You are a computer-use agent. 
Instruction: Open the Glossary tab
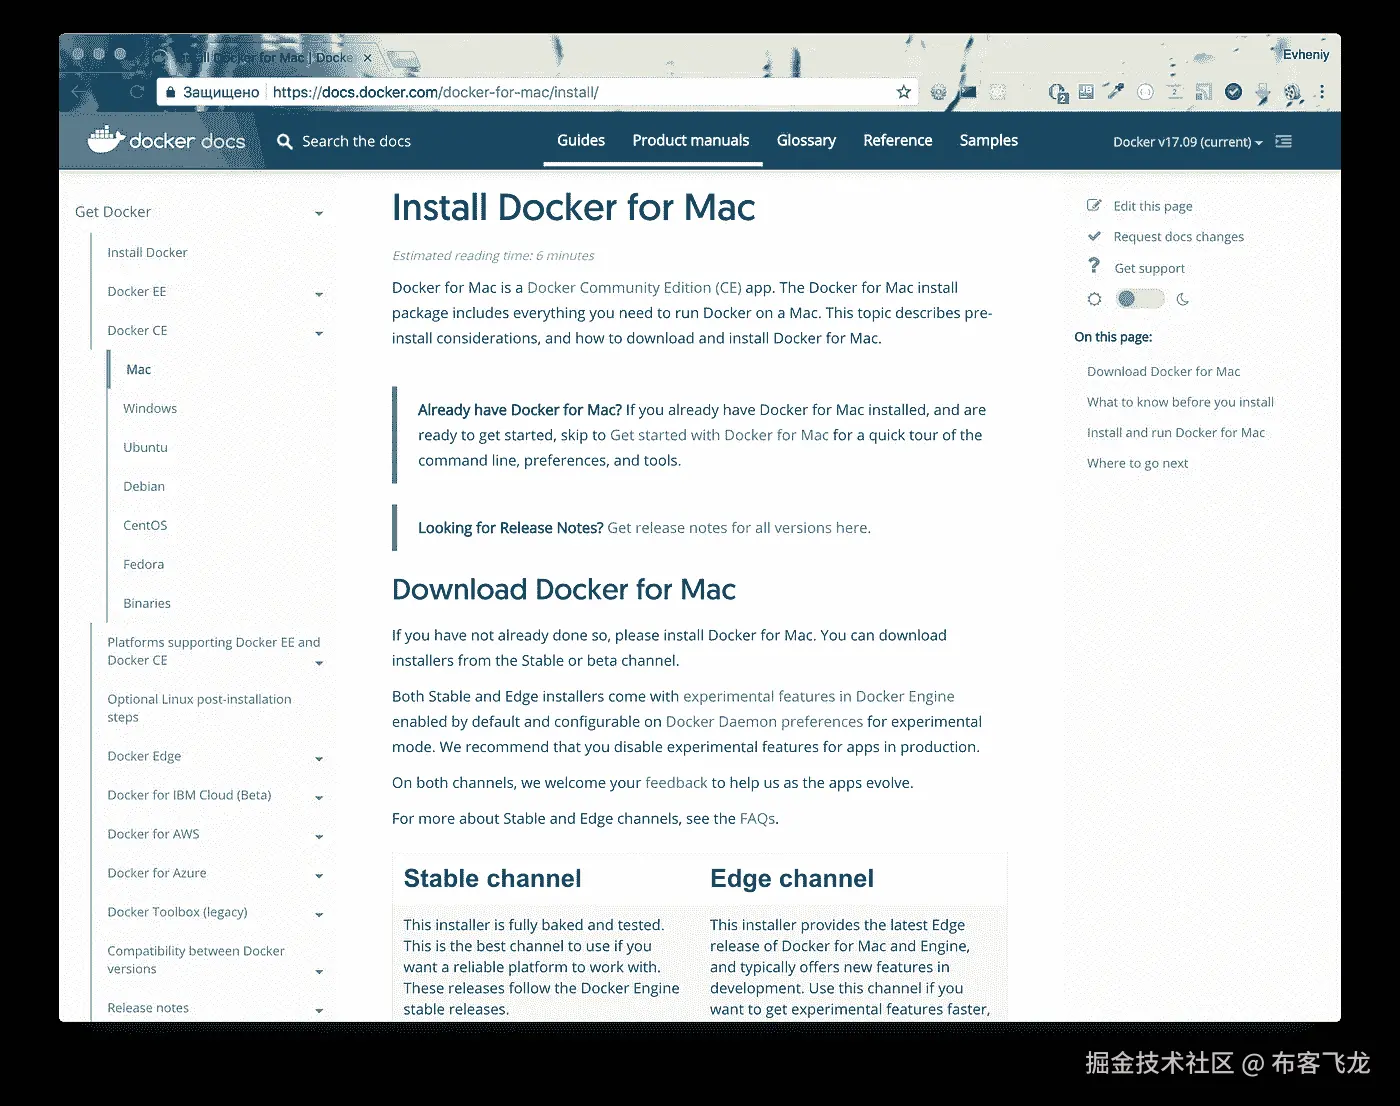806,141
